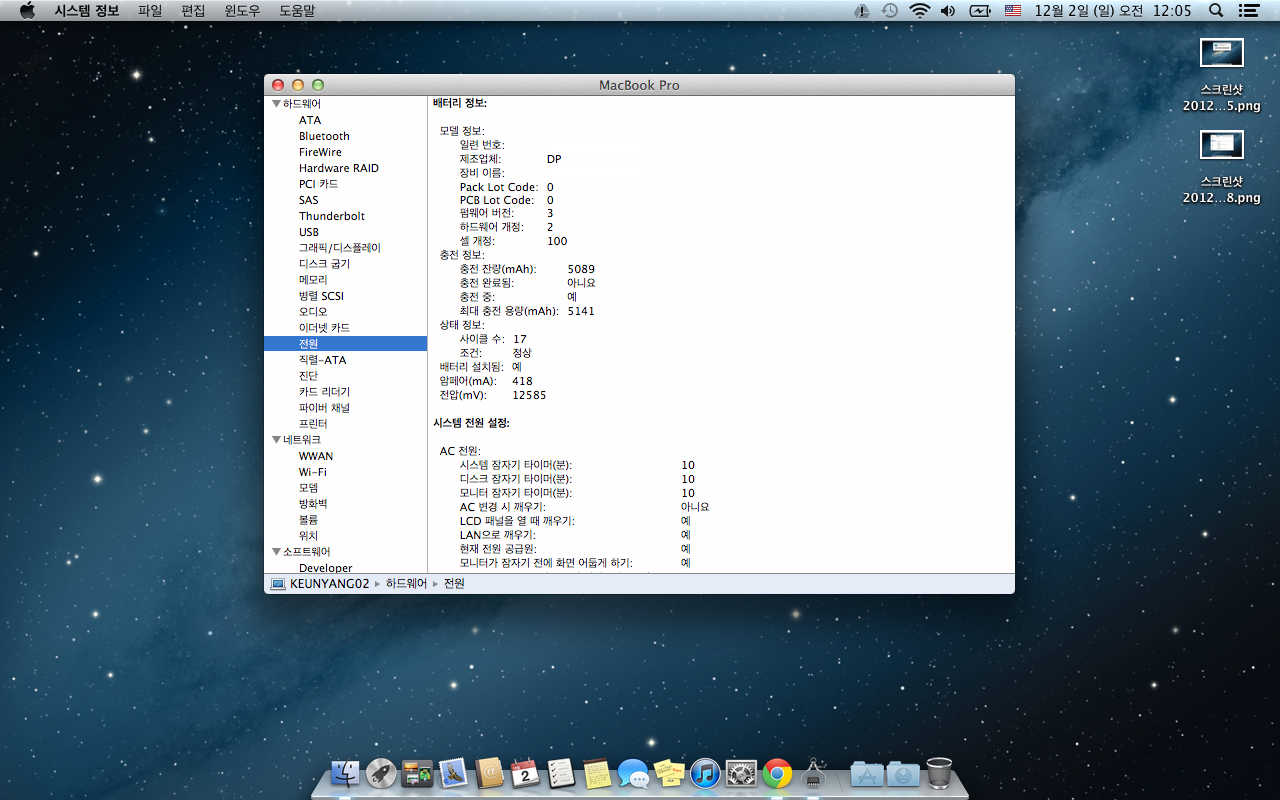Click KEUNYANG02 in the path bar
The width and height of the screenshot is (1280, 800).
(x=329, y=583)
